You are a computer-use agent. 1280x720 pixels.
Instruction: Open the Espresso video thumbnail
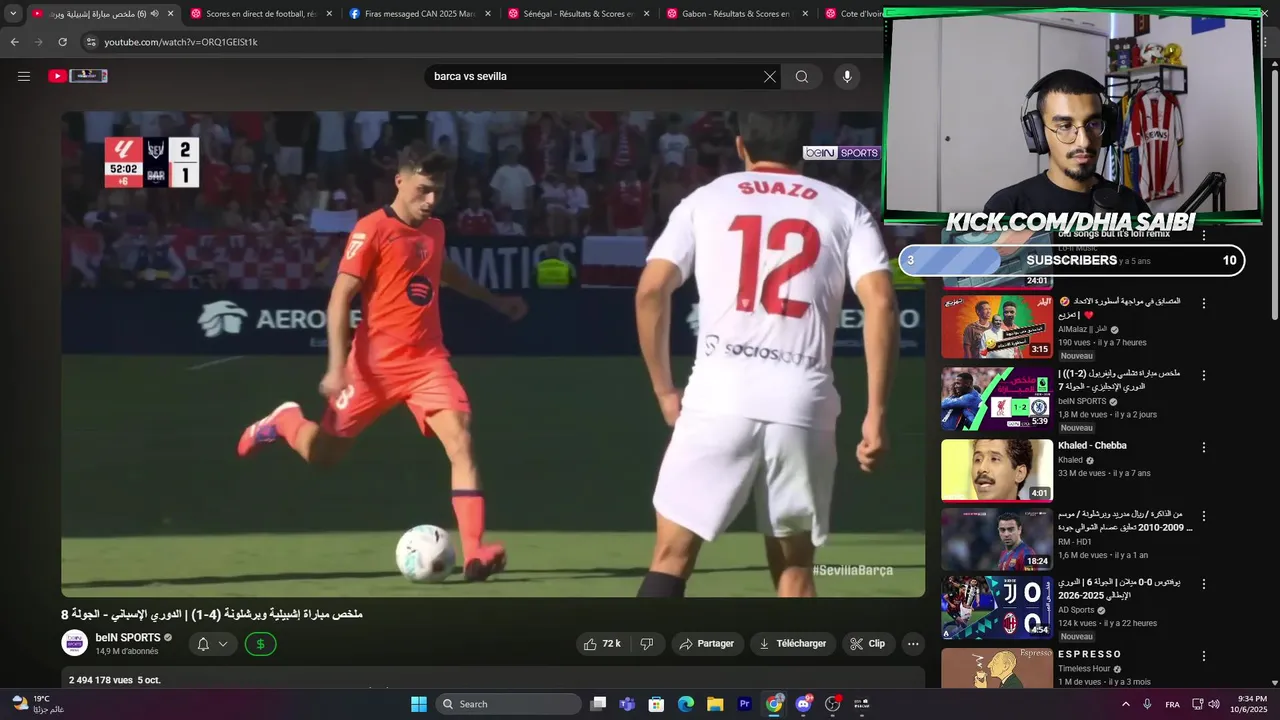tap(997, 668)
